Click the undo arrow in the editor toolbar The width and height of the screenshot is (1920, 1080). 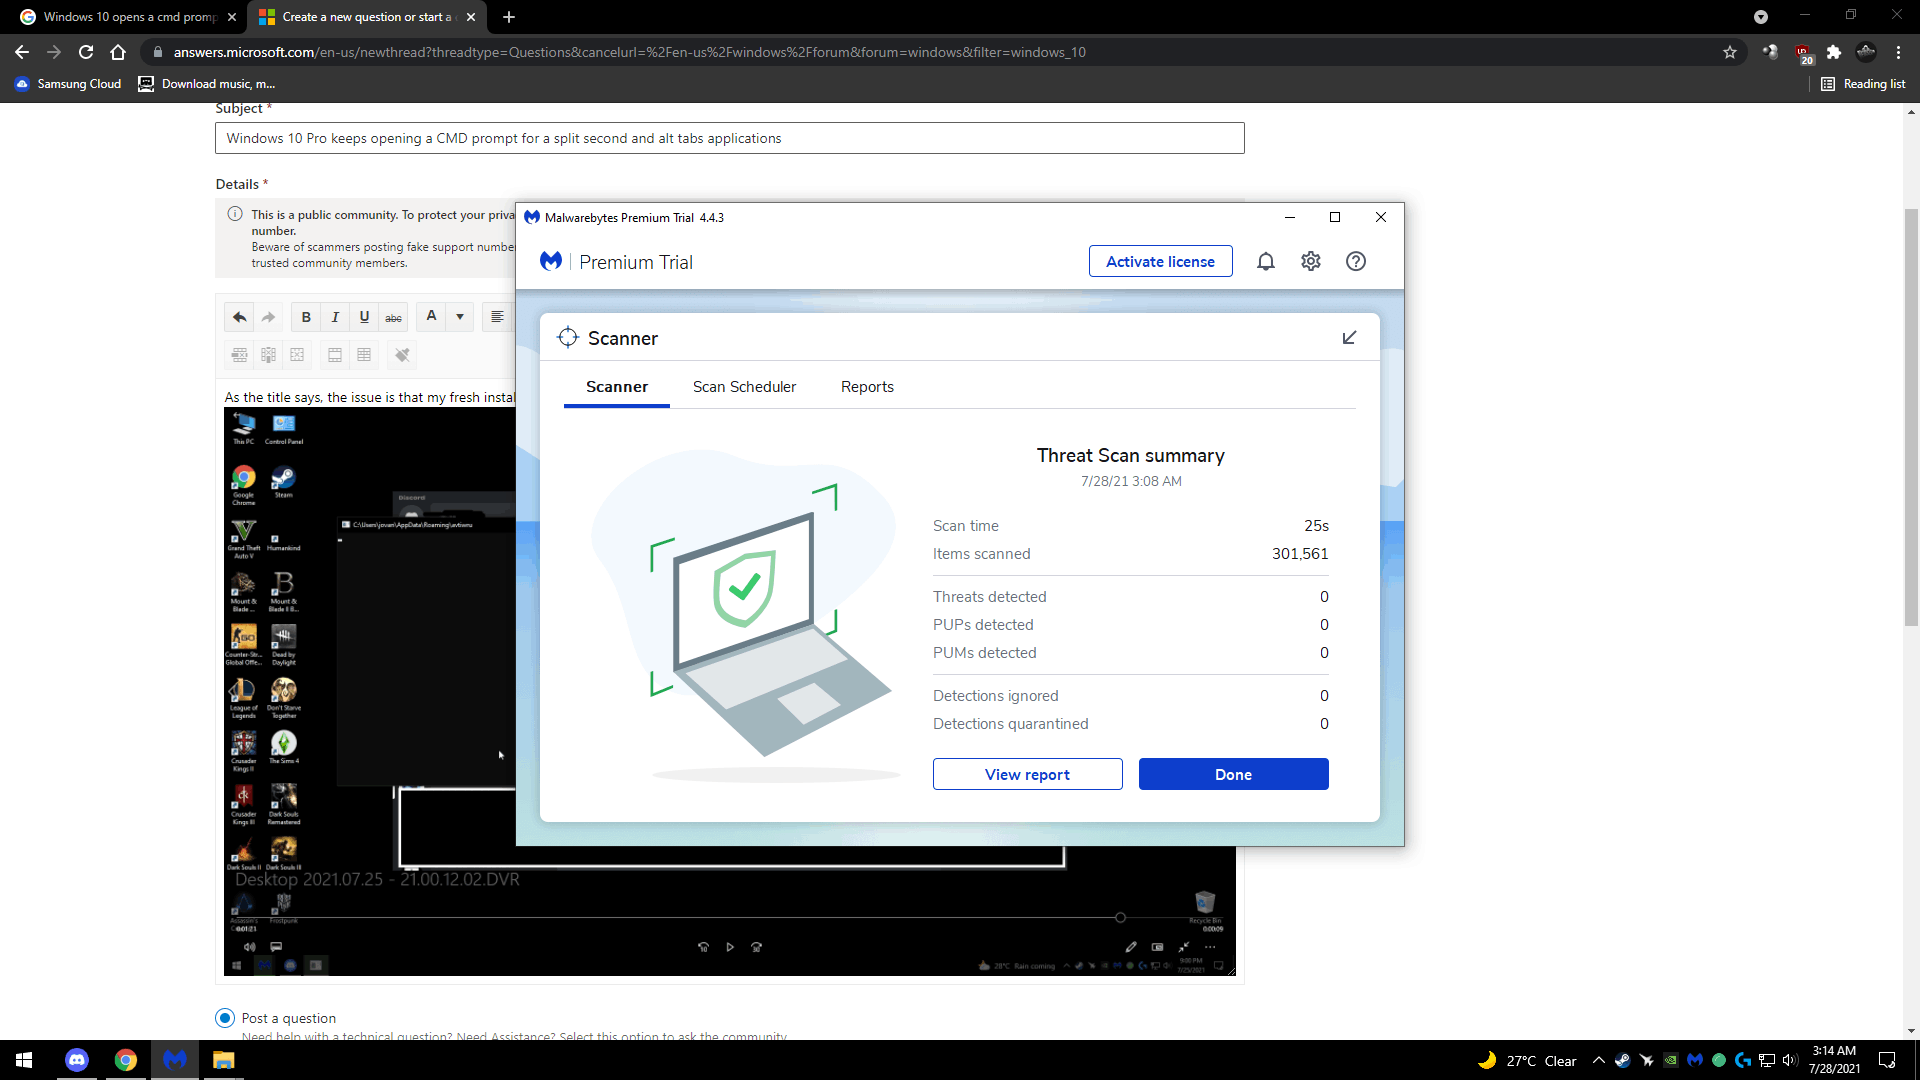pos(239,317)
